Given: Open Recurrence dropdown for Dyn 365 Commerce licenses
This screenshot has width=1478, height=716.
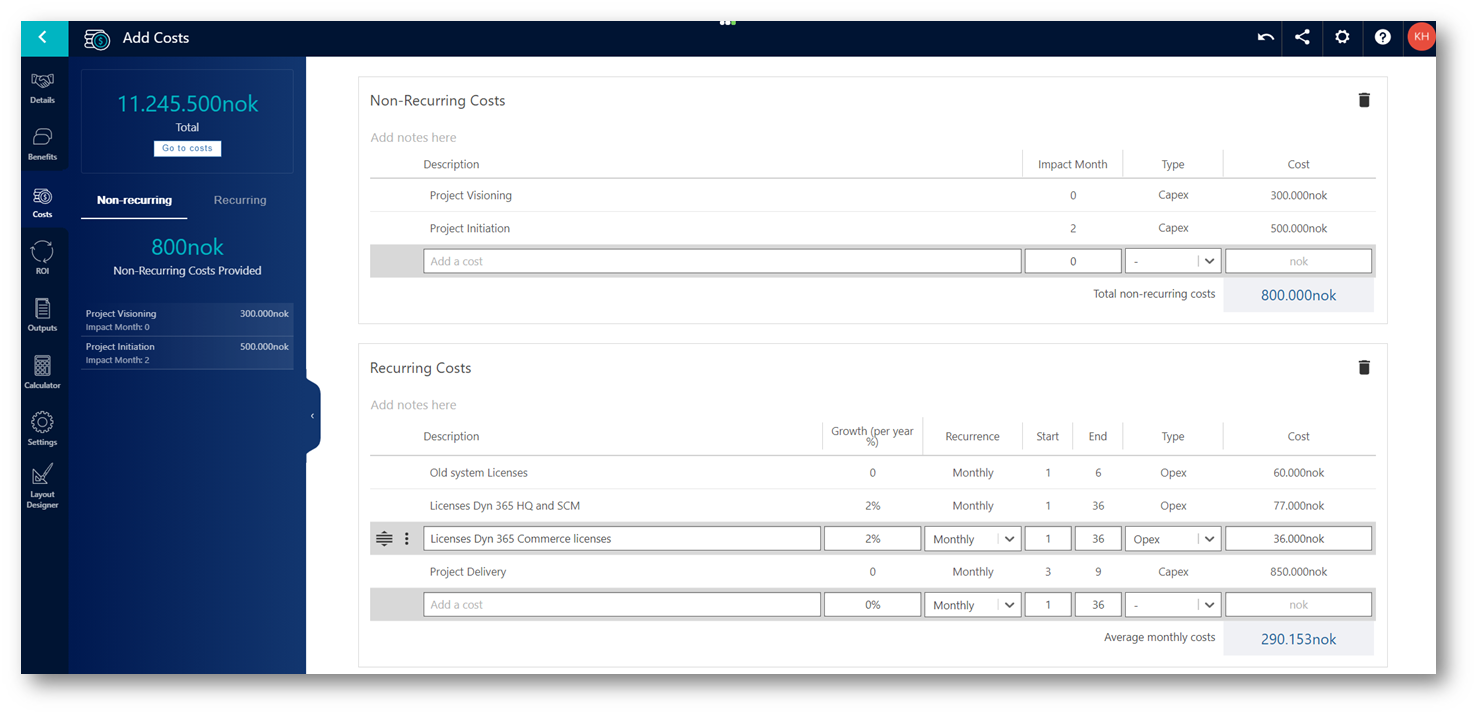Looking at the screenshot, I should (972, 539).
